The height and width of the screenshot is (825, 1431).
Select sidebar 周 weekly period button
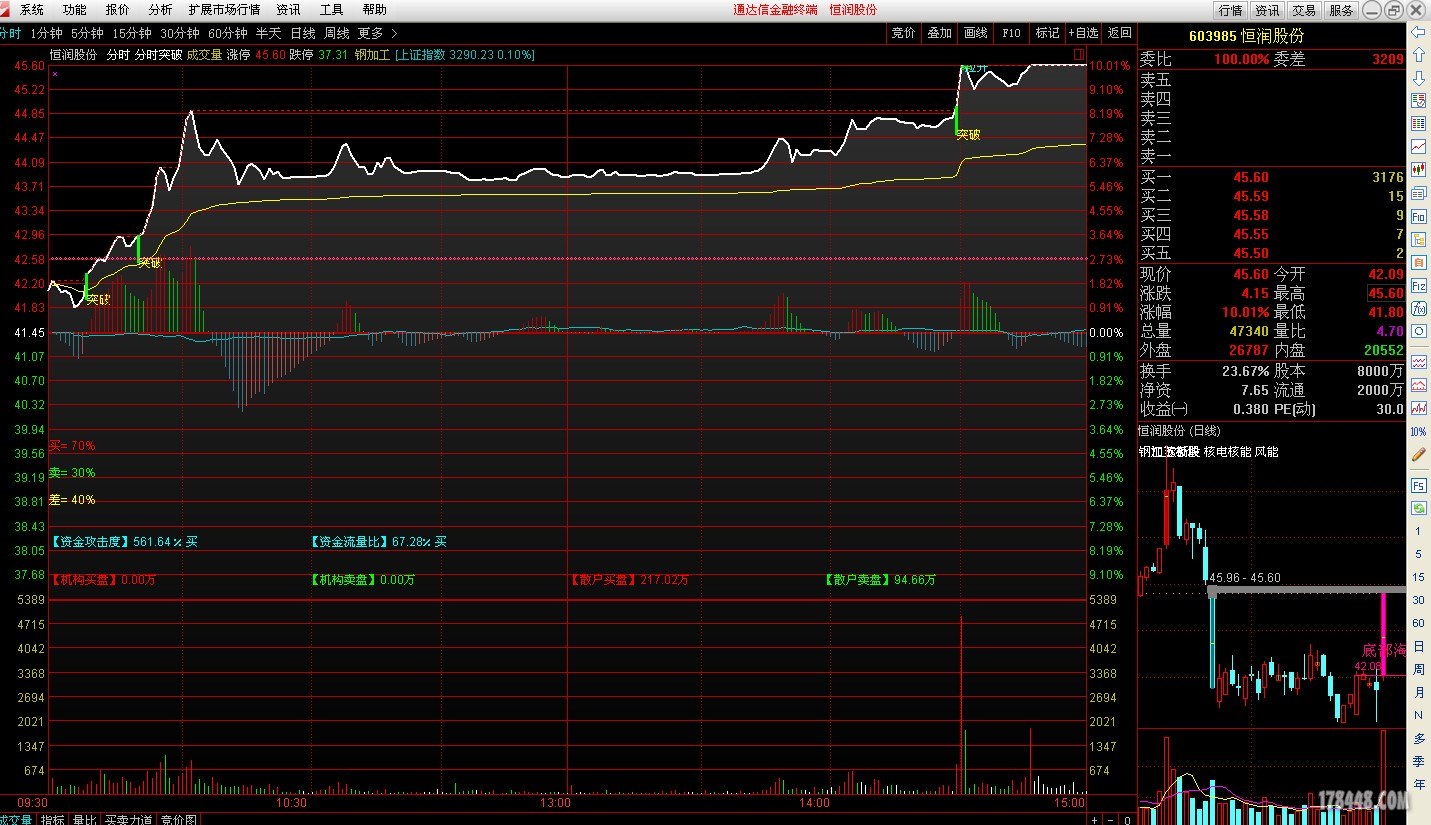pyautogui.click(x=1418, y=670)
